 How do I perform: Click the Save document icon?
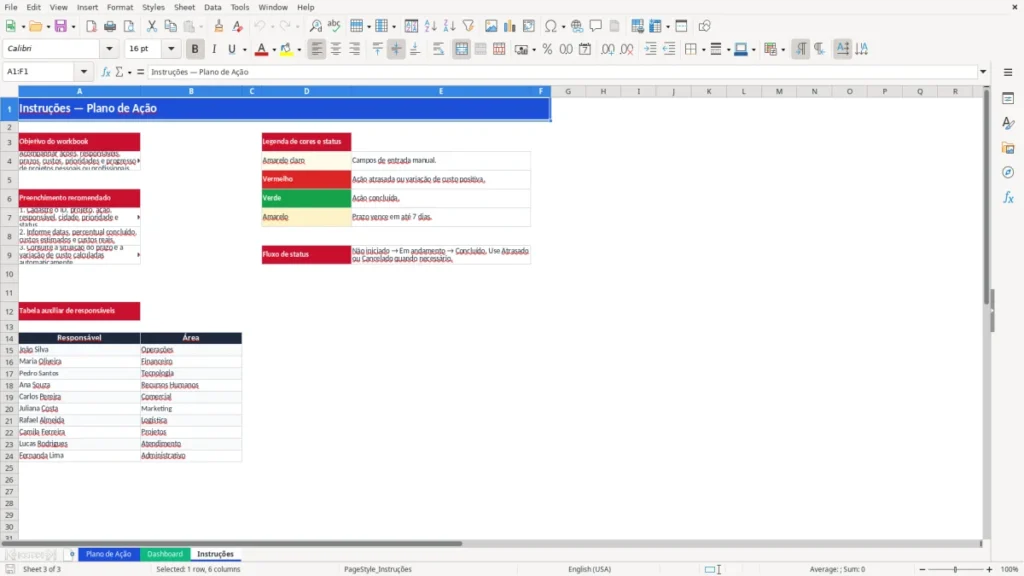tap(61, 26)
